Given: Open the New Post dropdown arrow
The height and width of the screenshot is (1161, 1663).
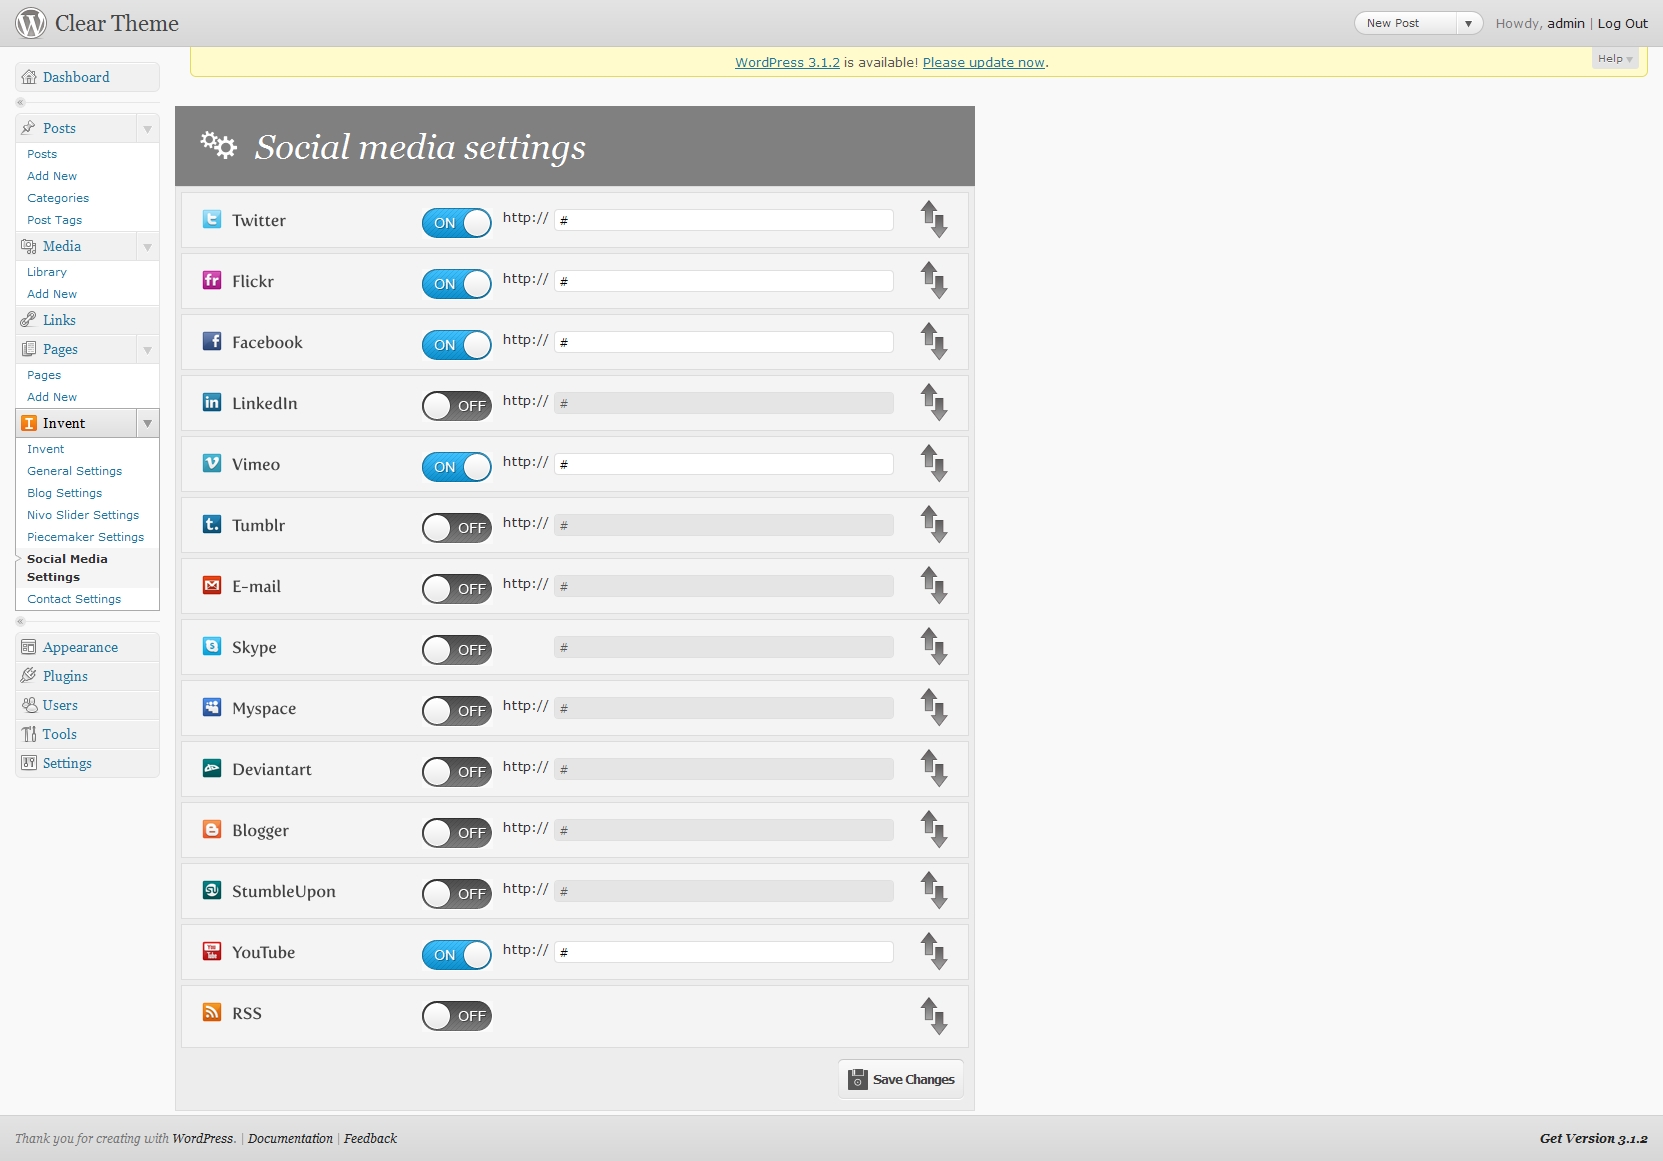Looking at the screenshot, I should tap(1468, 23).
